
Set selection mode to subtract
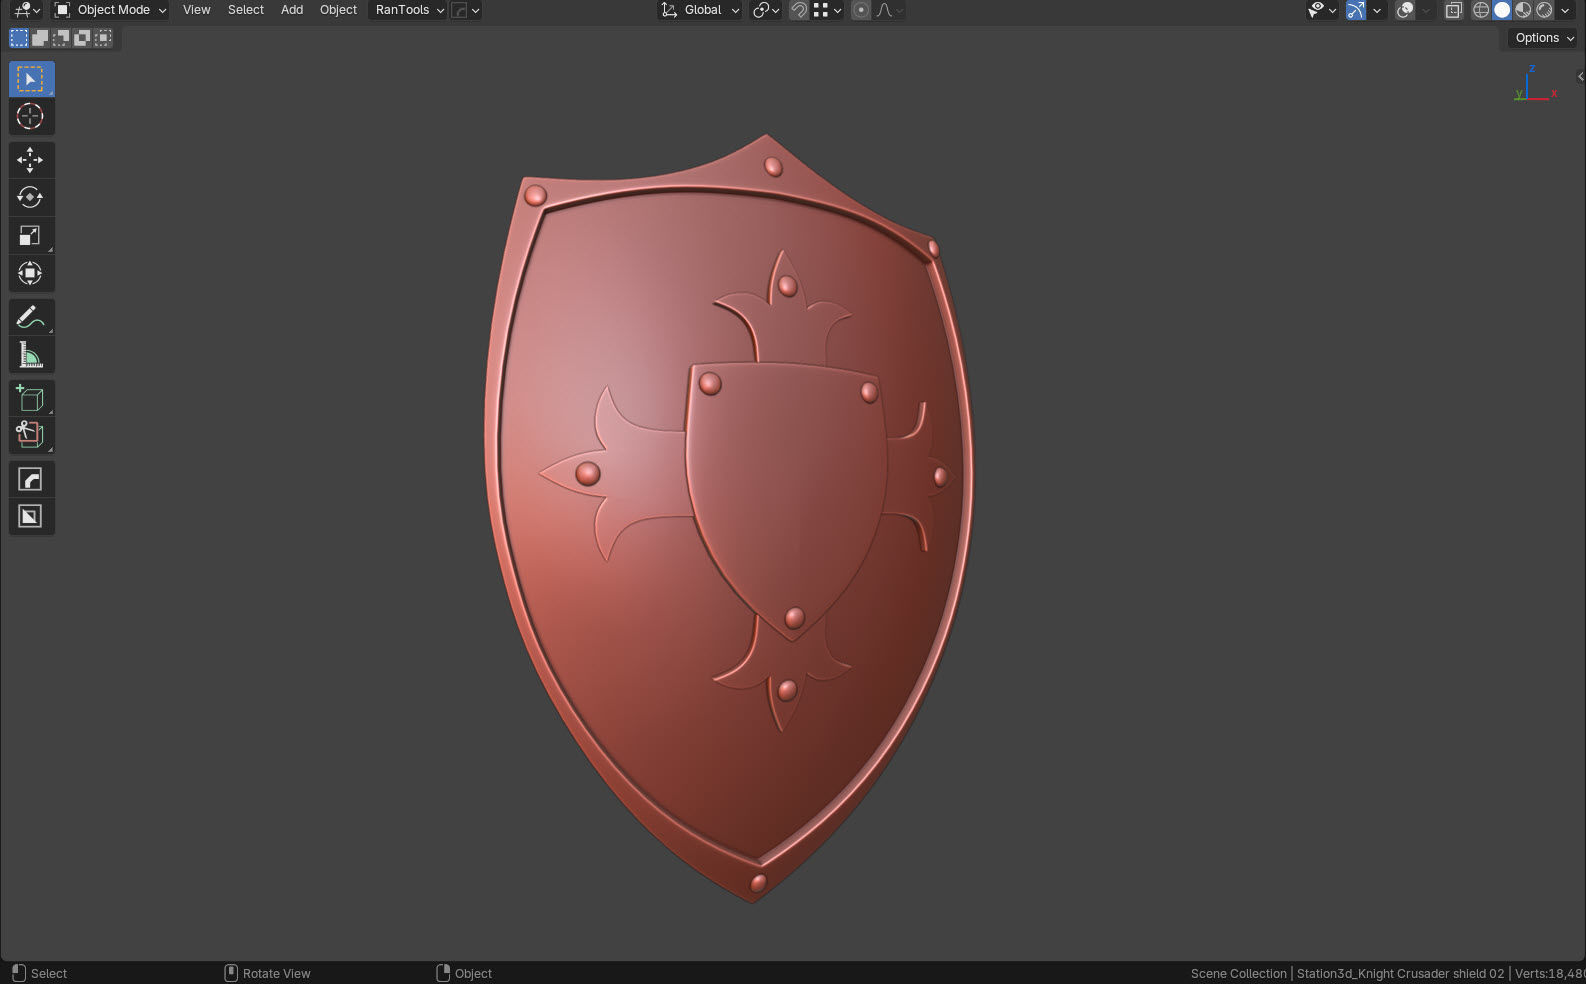coord(61,38)
